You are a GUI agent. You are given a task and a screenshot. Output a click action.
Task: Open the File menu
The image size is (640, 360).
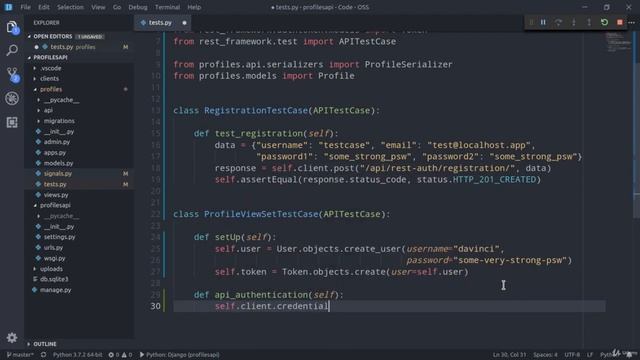point(25,7)
